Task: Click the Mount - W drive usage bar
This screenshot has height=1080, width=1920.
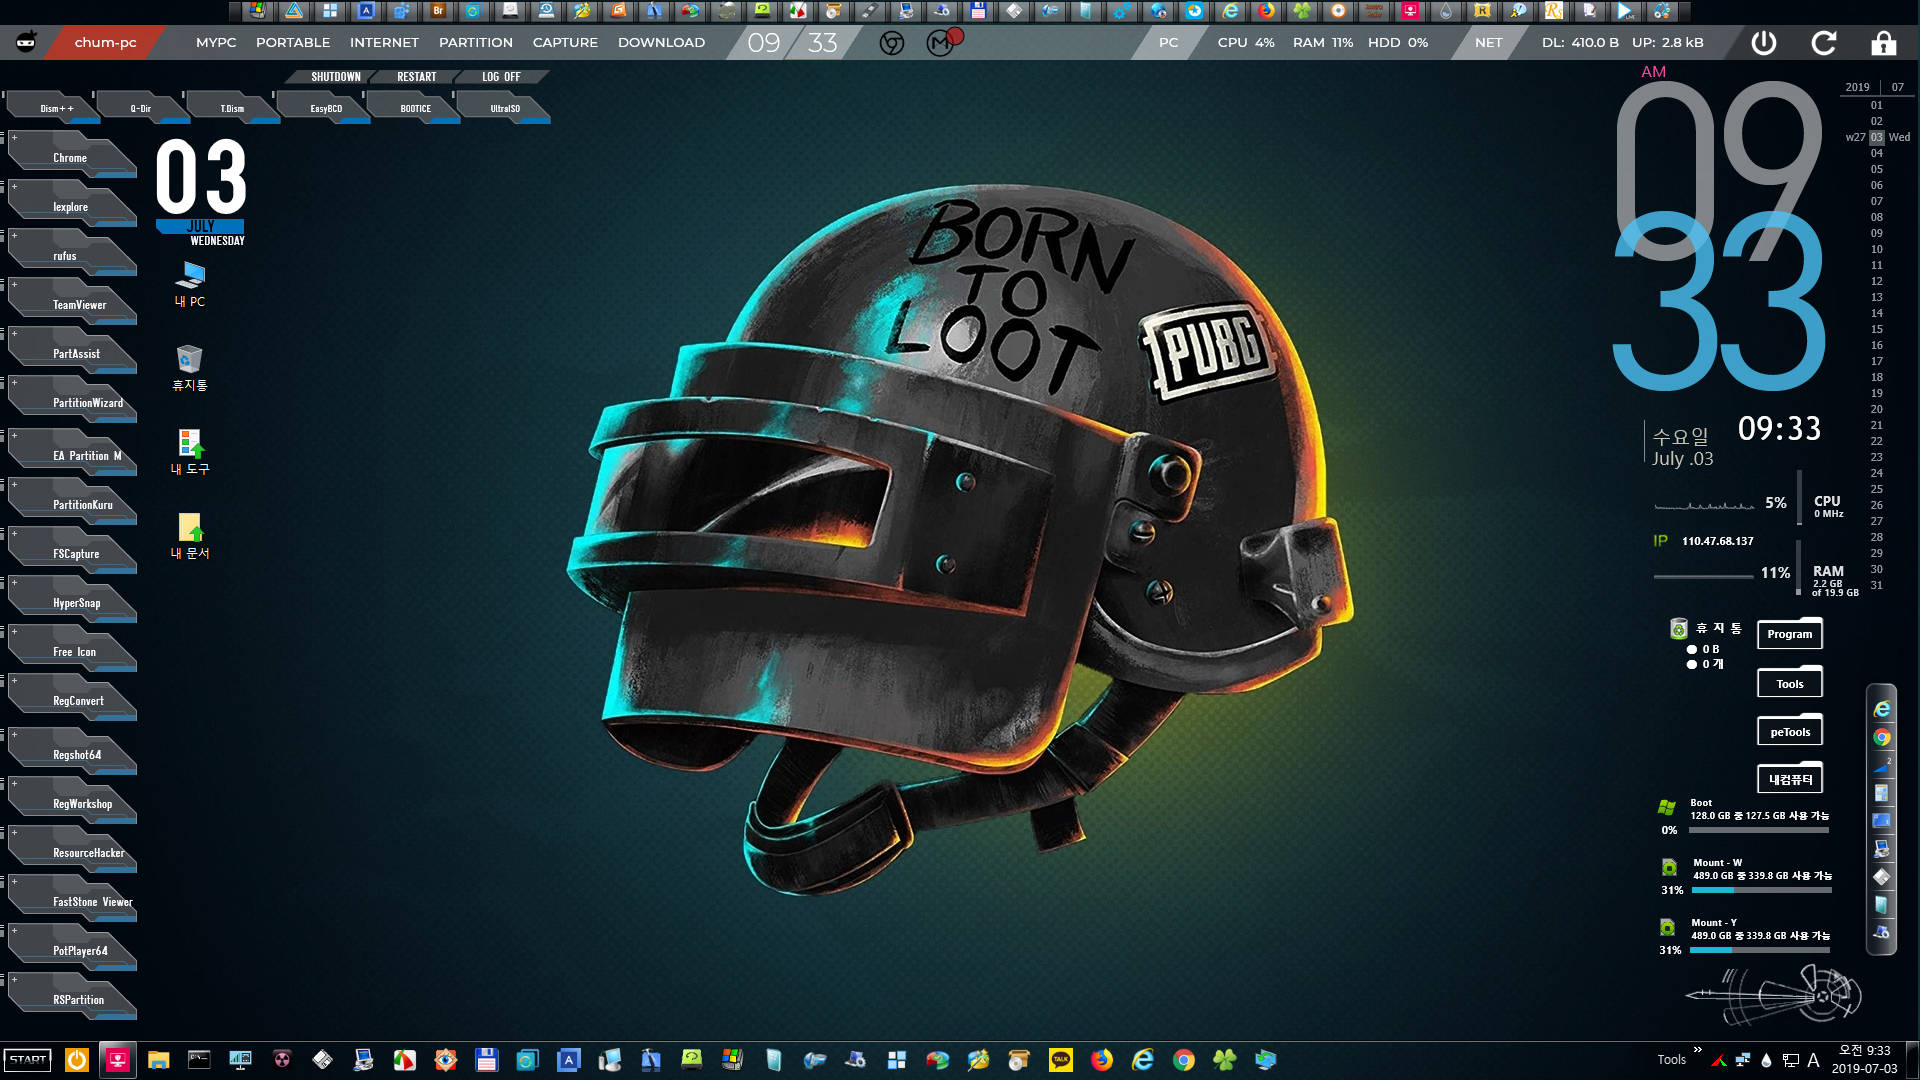Action: [1761, 890]
